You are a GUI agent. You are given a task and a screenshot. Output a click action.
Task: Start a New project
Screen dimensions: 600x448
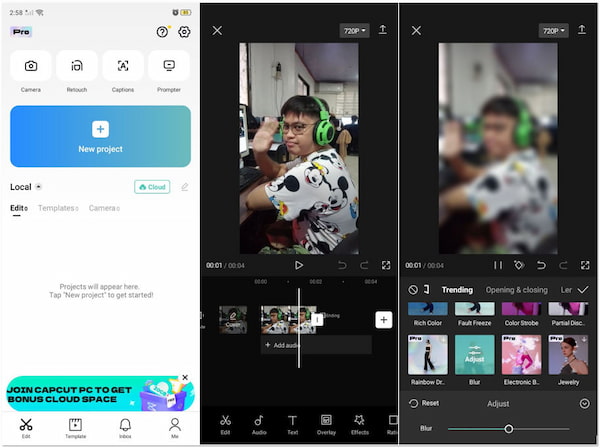(x=100, y=136)
